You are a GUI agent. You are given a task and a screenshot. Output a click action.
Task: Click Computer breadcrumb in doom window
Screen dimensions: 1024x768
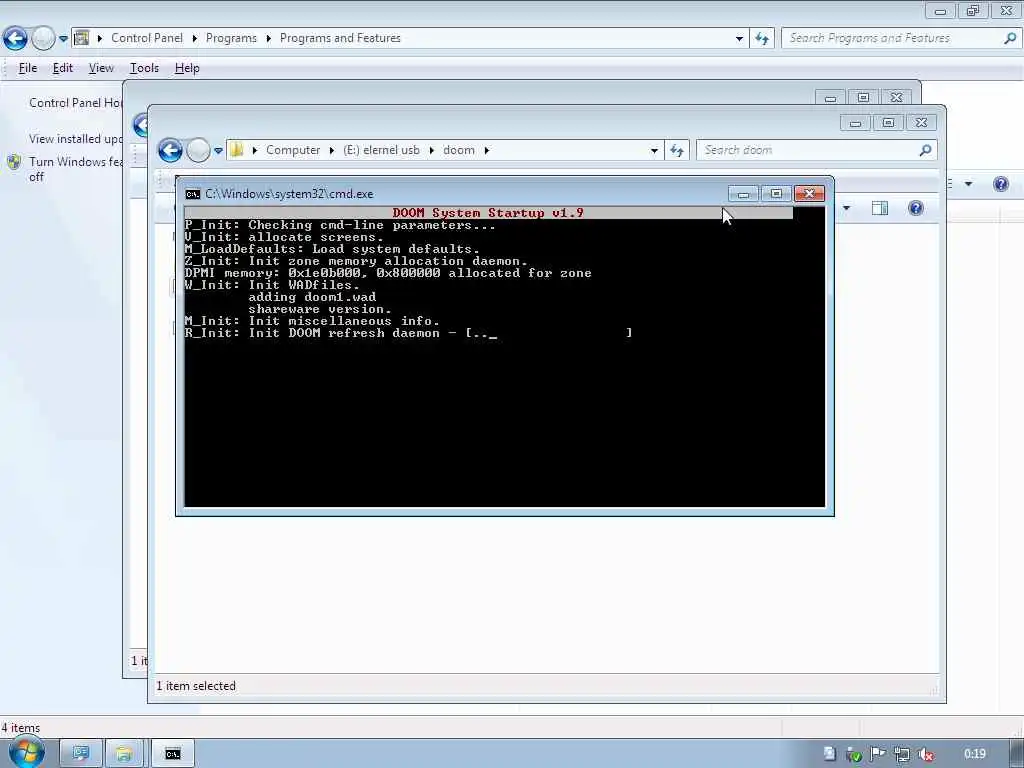(293, 150)
